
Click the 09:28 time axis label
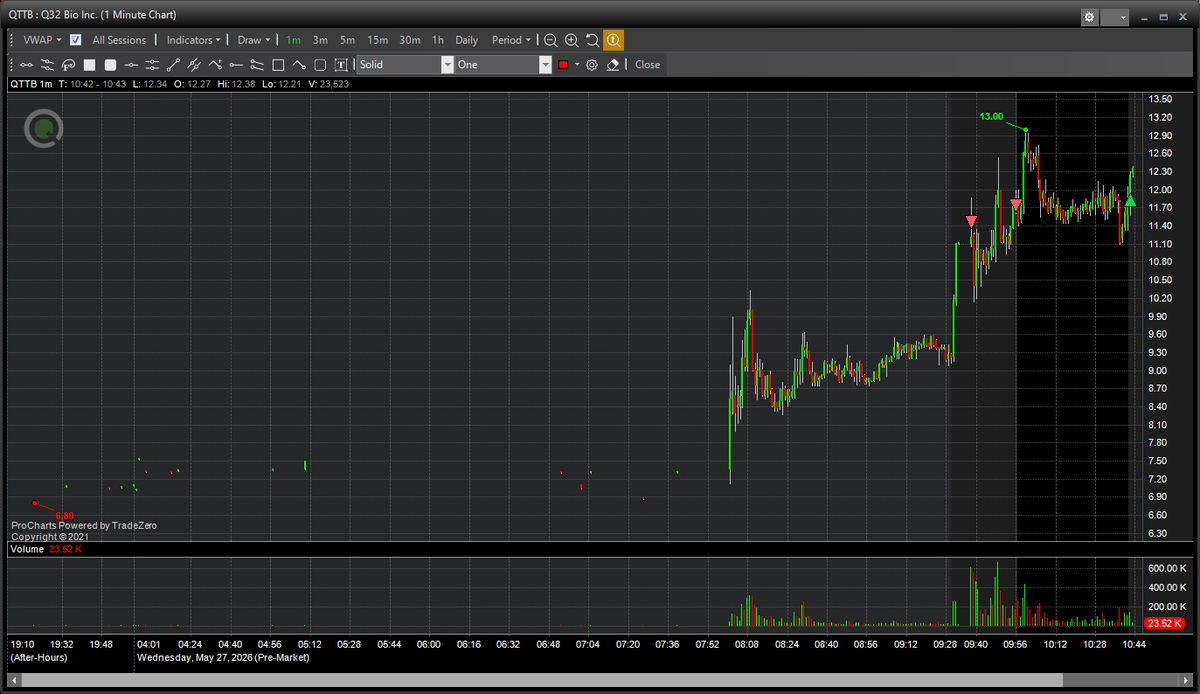(x=945, y=644)
